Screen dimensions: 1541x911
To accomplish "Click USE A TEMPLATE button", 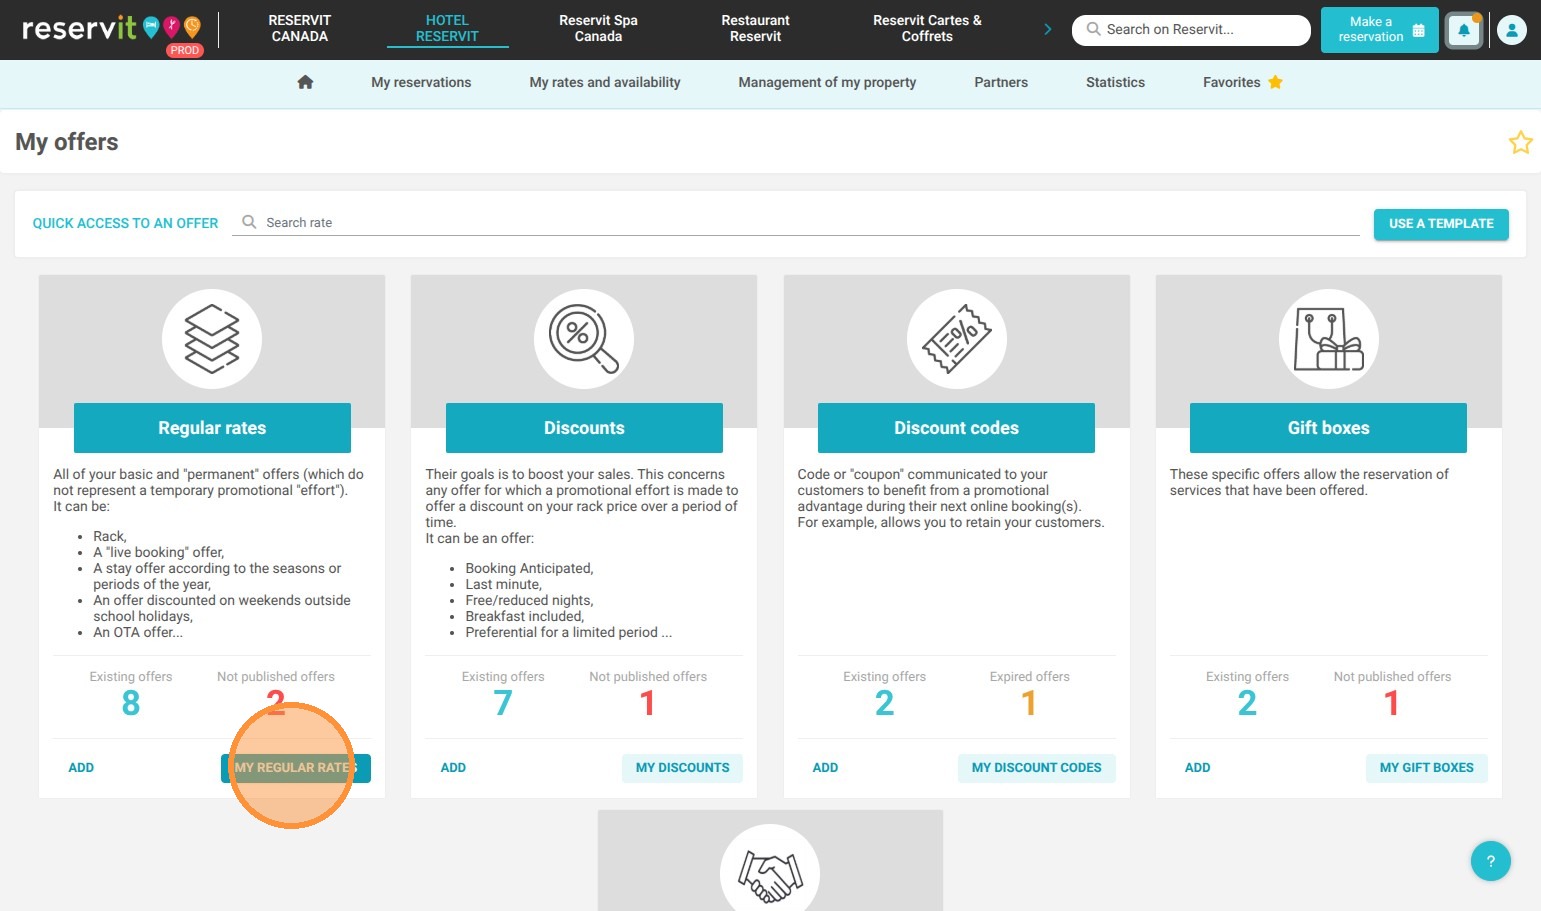I will [1441, 224].
